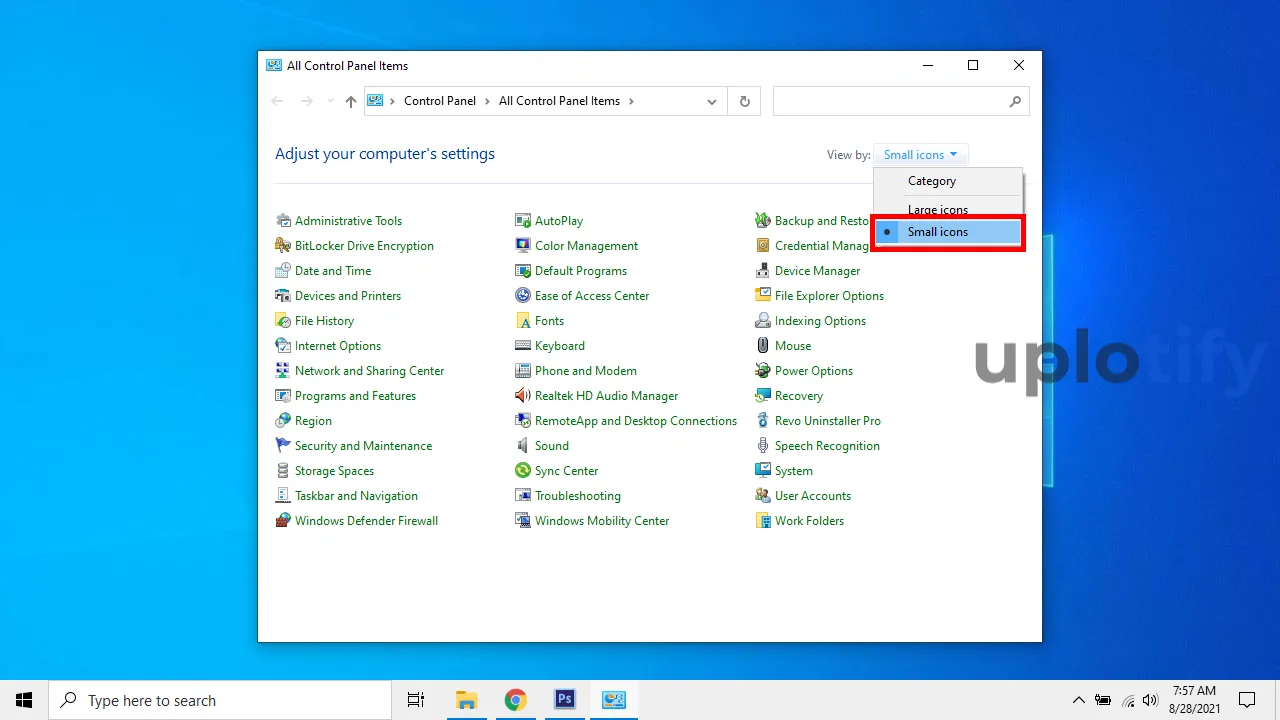Open the Troubleshooting link
The width and height of the screenshot is (1280, 720).
point(578,496)
